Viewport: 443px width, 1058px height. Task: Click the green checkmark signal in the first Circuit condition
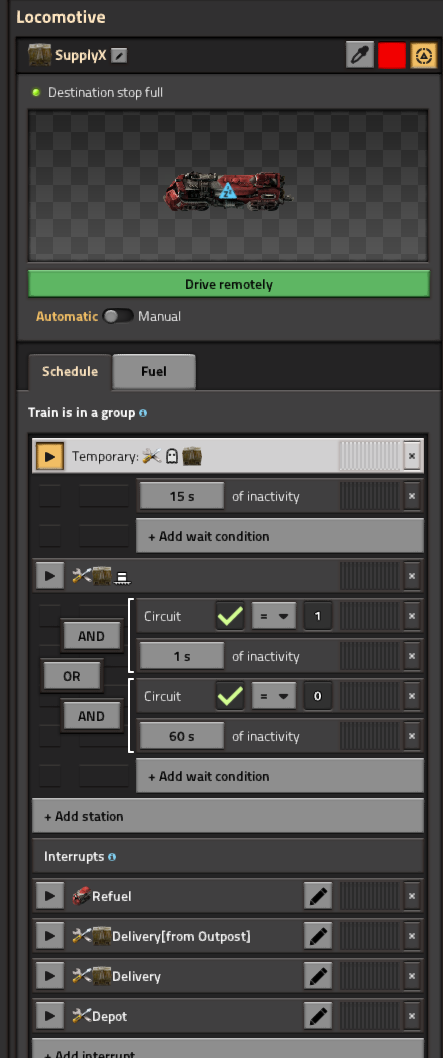(230, 616)
